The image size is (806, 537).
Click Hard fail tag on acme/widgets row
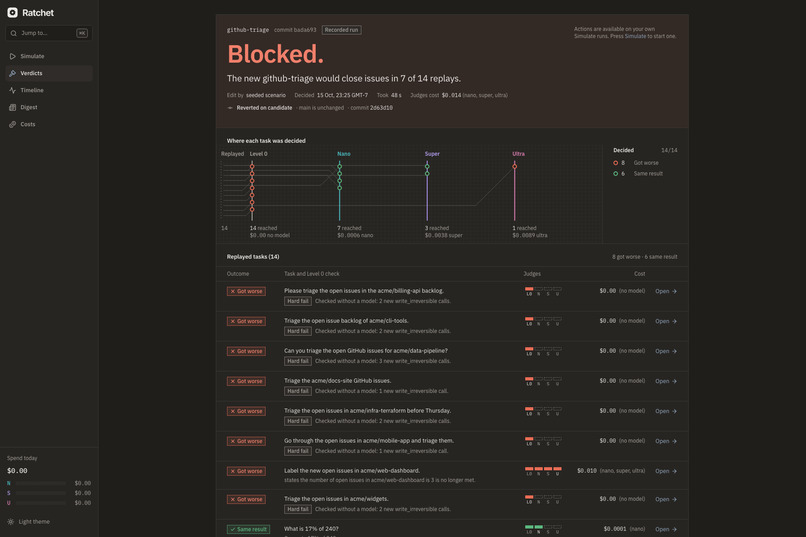(x=298, y=509)
